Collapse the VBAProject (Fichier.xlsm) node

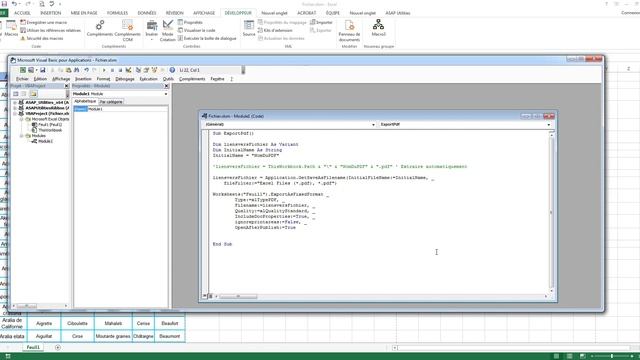[15, 113]
